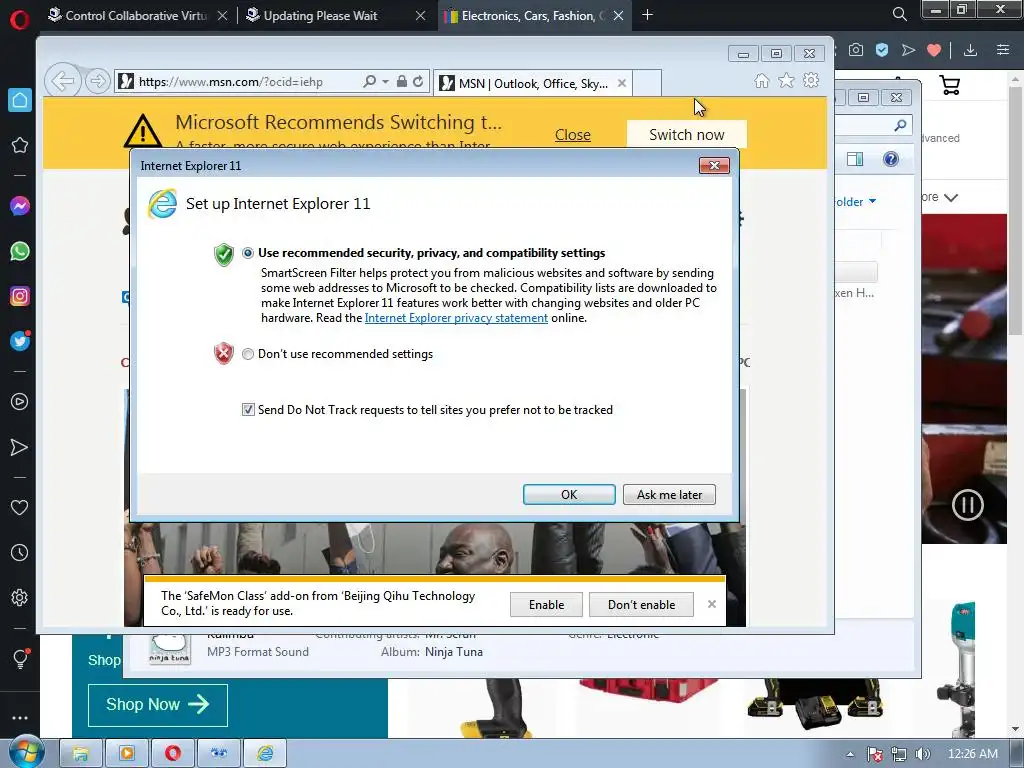
Task: Open Opera easy setup icon
Action: [1003, 50]
